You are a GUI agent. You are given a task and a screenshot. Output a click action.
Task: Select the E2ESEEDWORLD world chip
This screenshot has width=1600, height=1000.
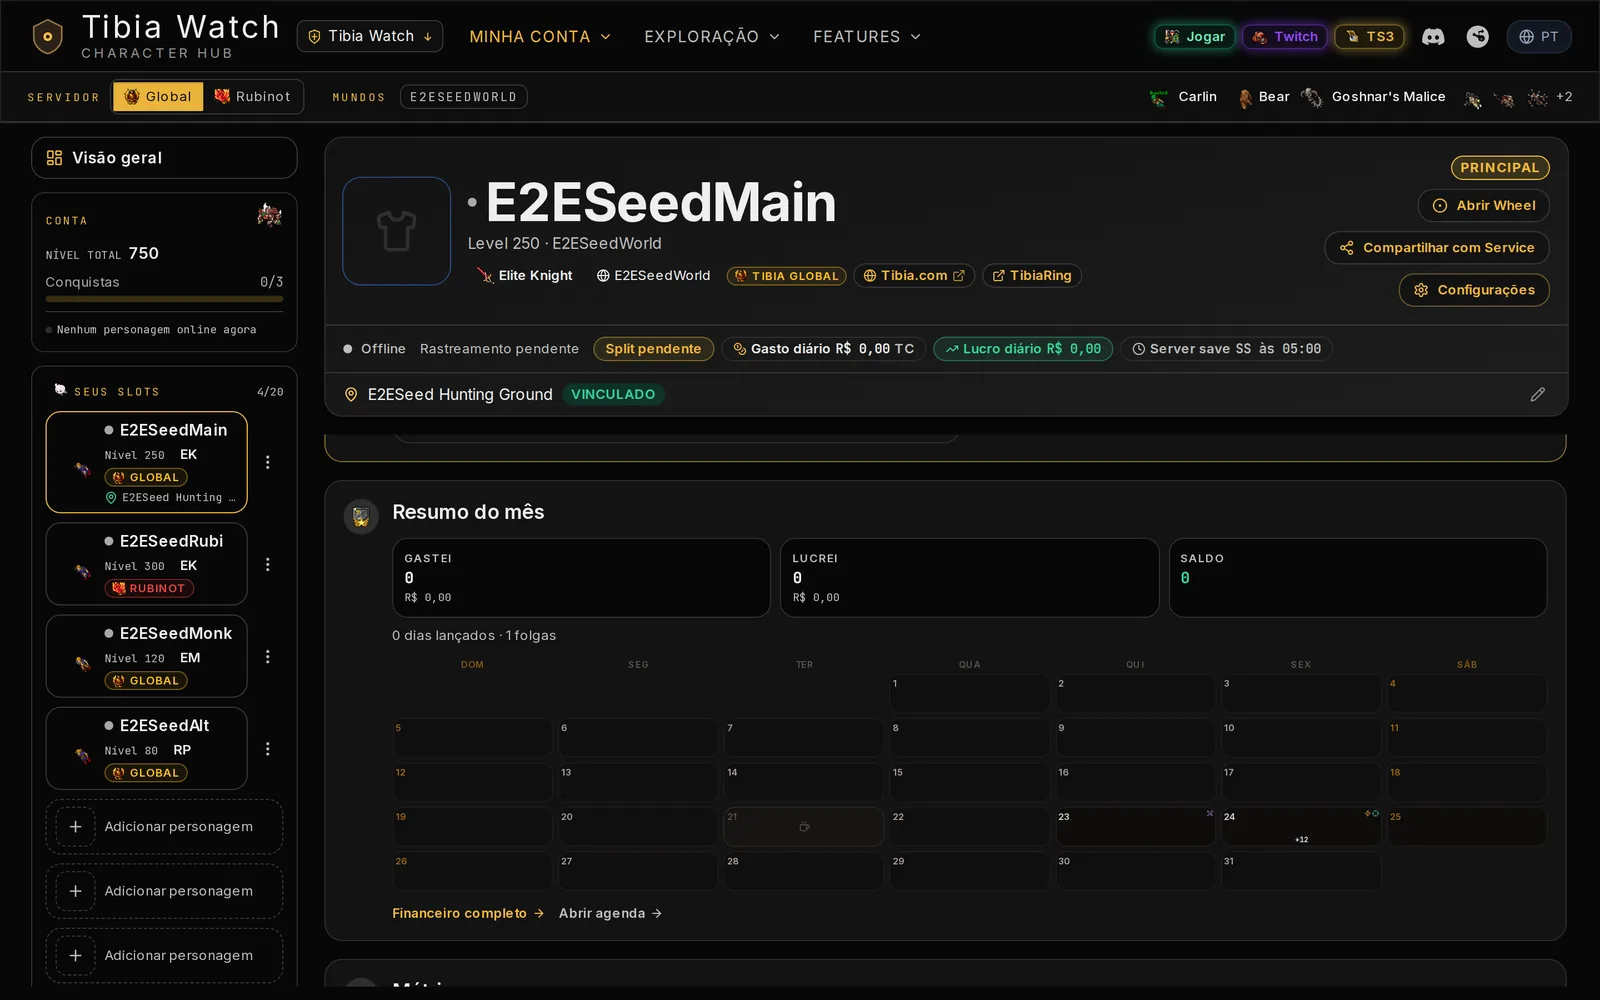pos(464,97)
